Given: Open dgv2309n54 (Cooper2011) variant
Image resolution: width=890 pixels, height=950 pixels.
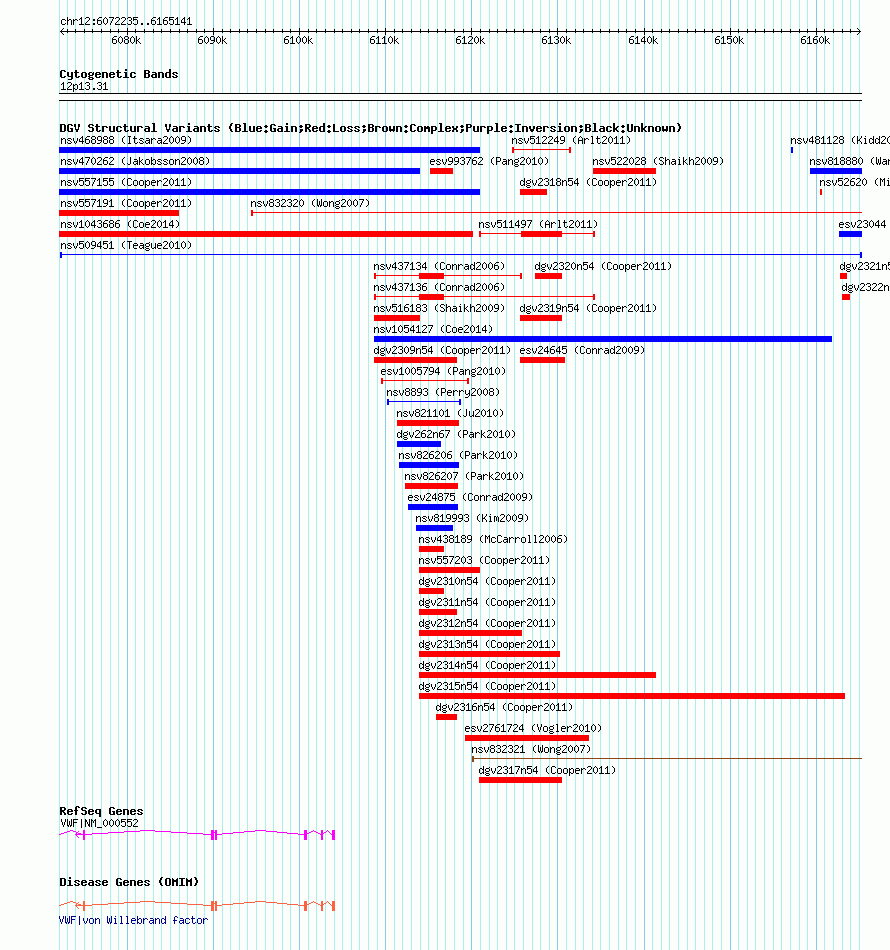Looking at the screenshot, I should (442, 350).
